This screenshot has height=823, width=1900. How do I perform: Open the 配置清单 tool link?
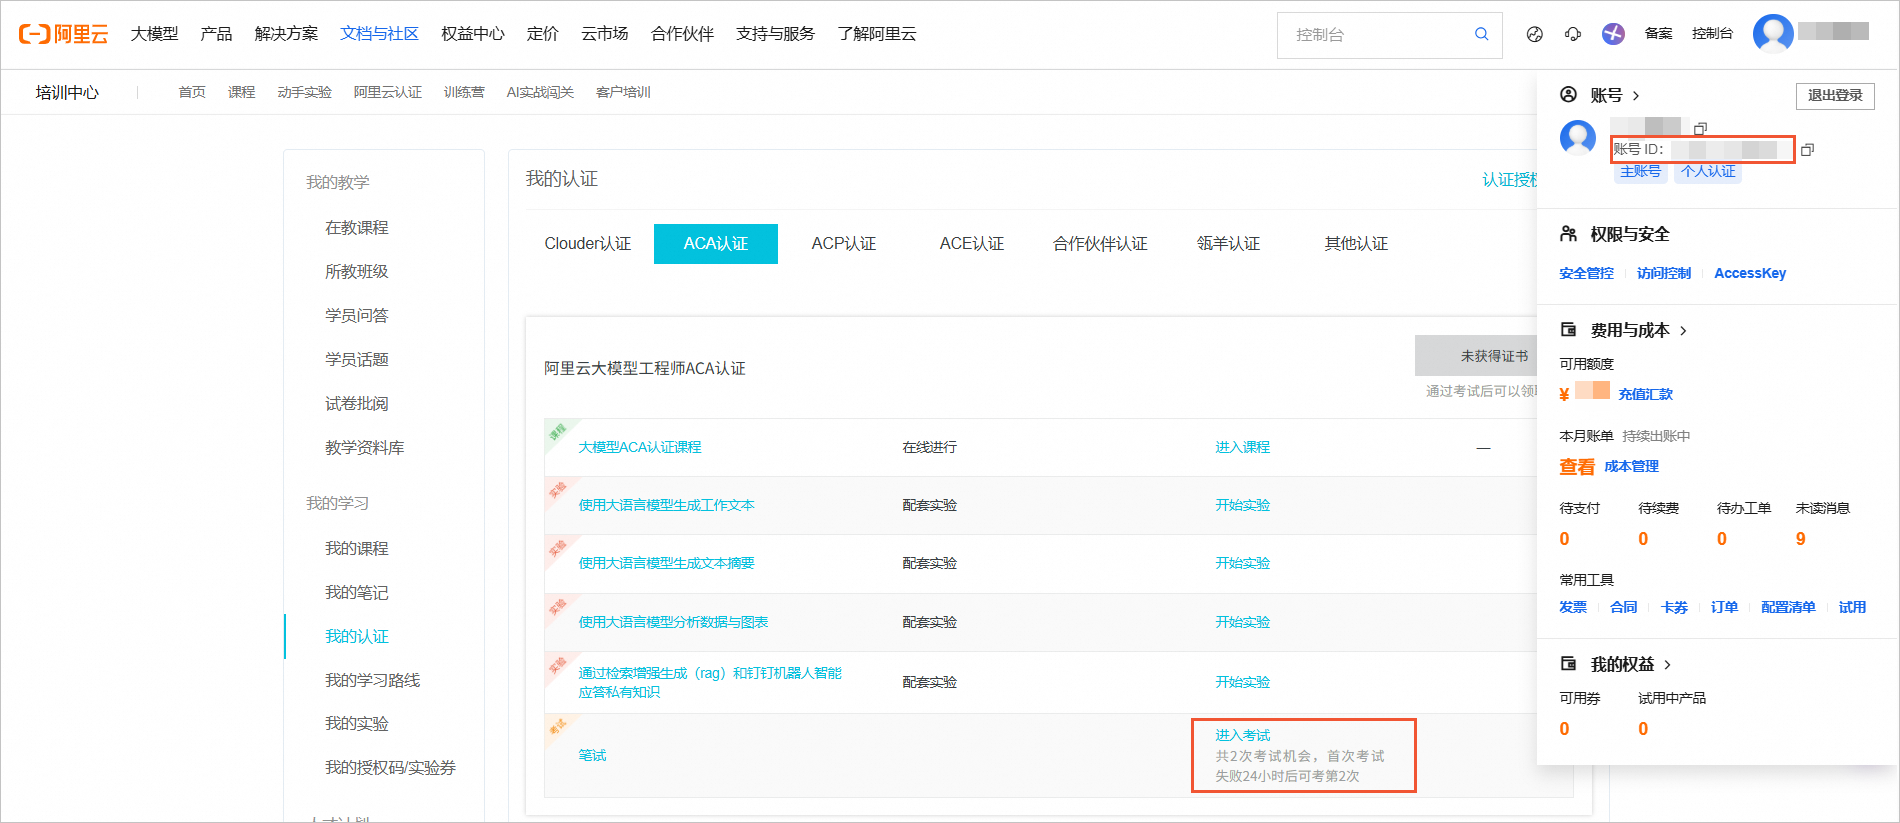(1788, 607)
